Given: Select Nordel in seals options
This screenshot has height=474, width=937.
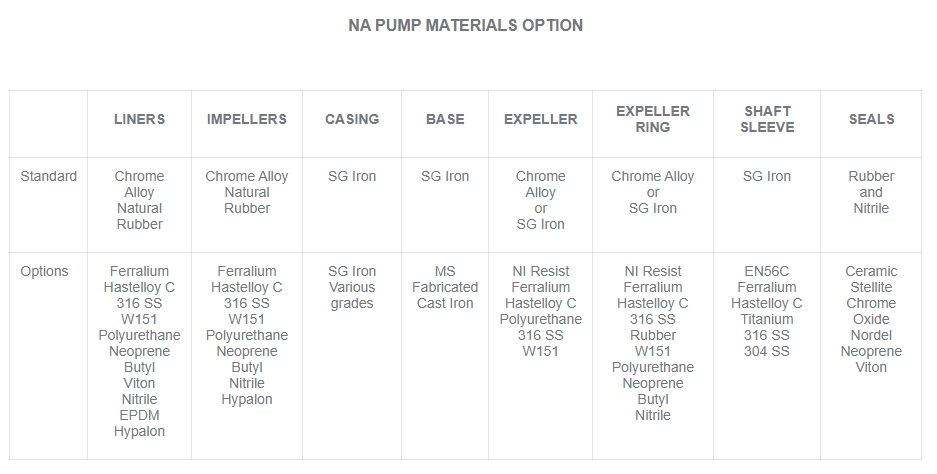Looking at the screenshot, I should (x=871, y=335).
